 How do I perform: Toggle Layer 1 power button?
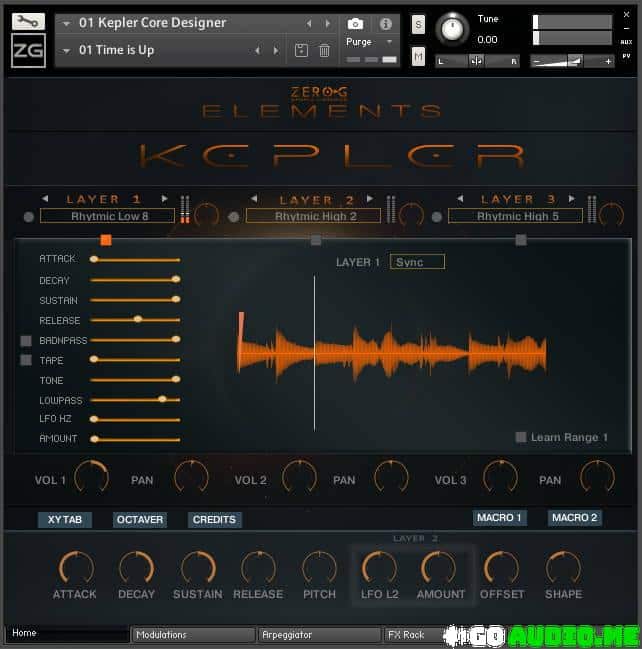point(29,217)
